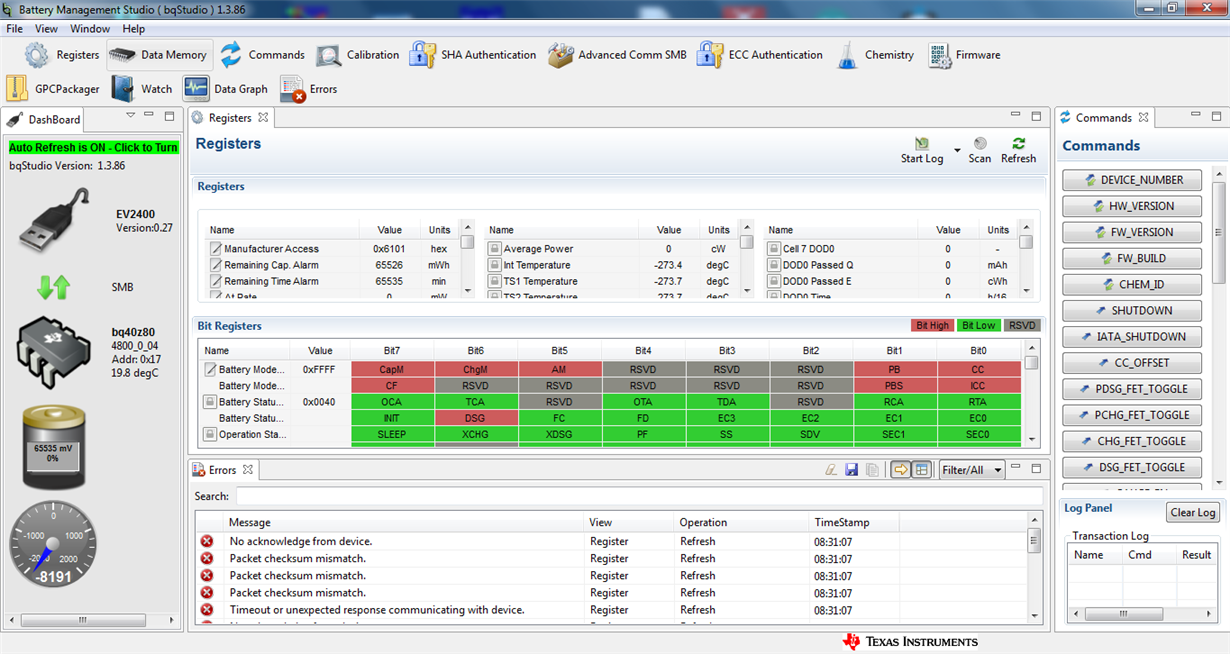Toggle Auto Refresh via the green banner
Viewport: 1230px width, 654px height.
tap(94, 147)
